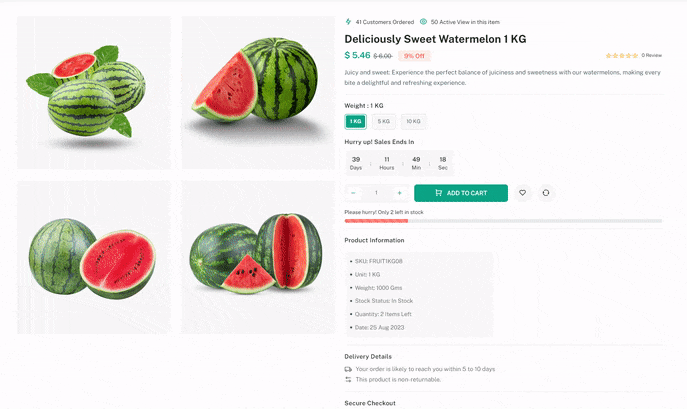Open the bottom-left halved watermelon image
Viewport: 687px width, 409px height.
point(94,257)
